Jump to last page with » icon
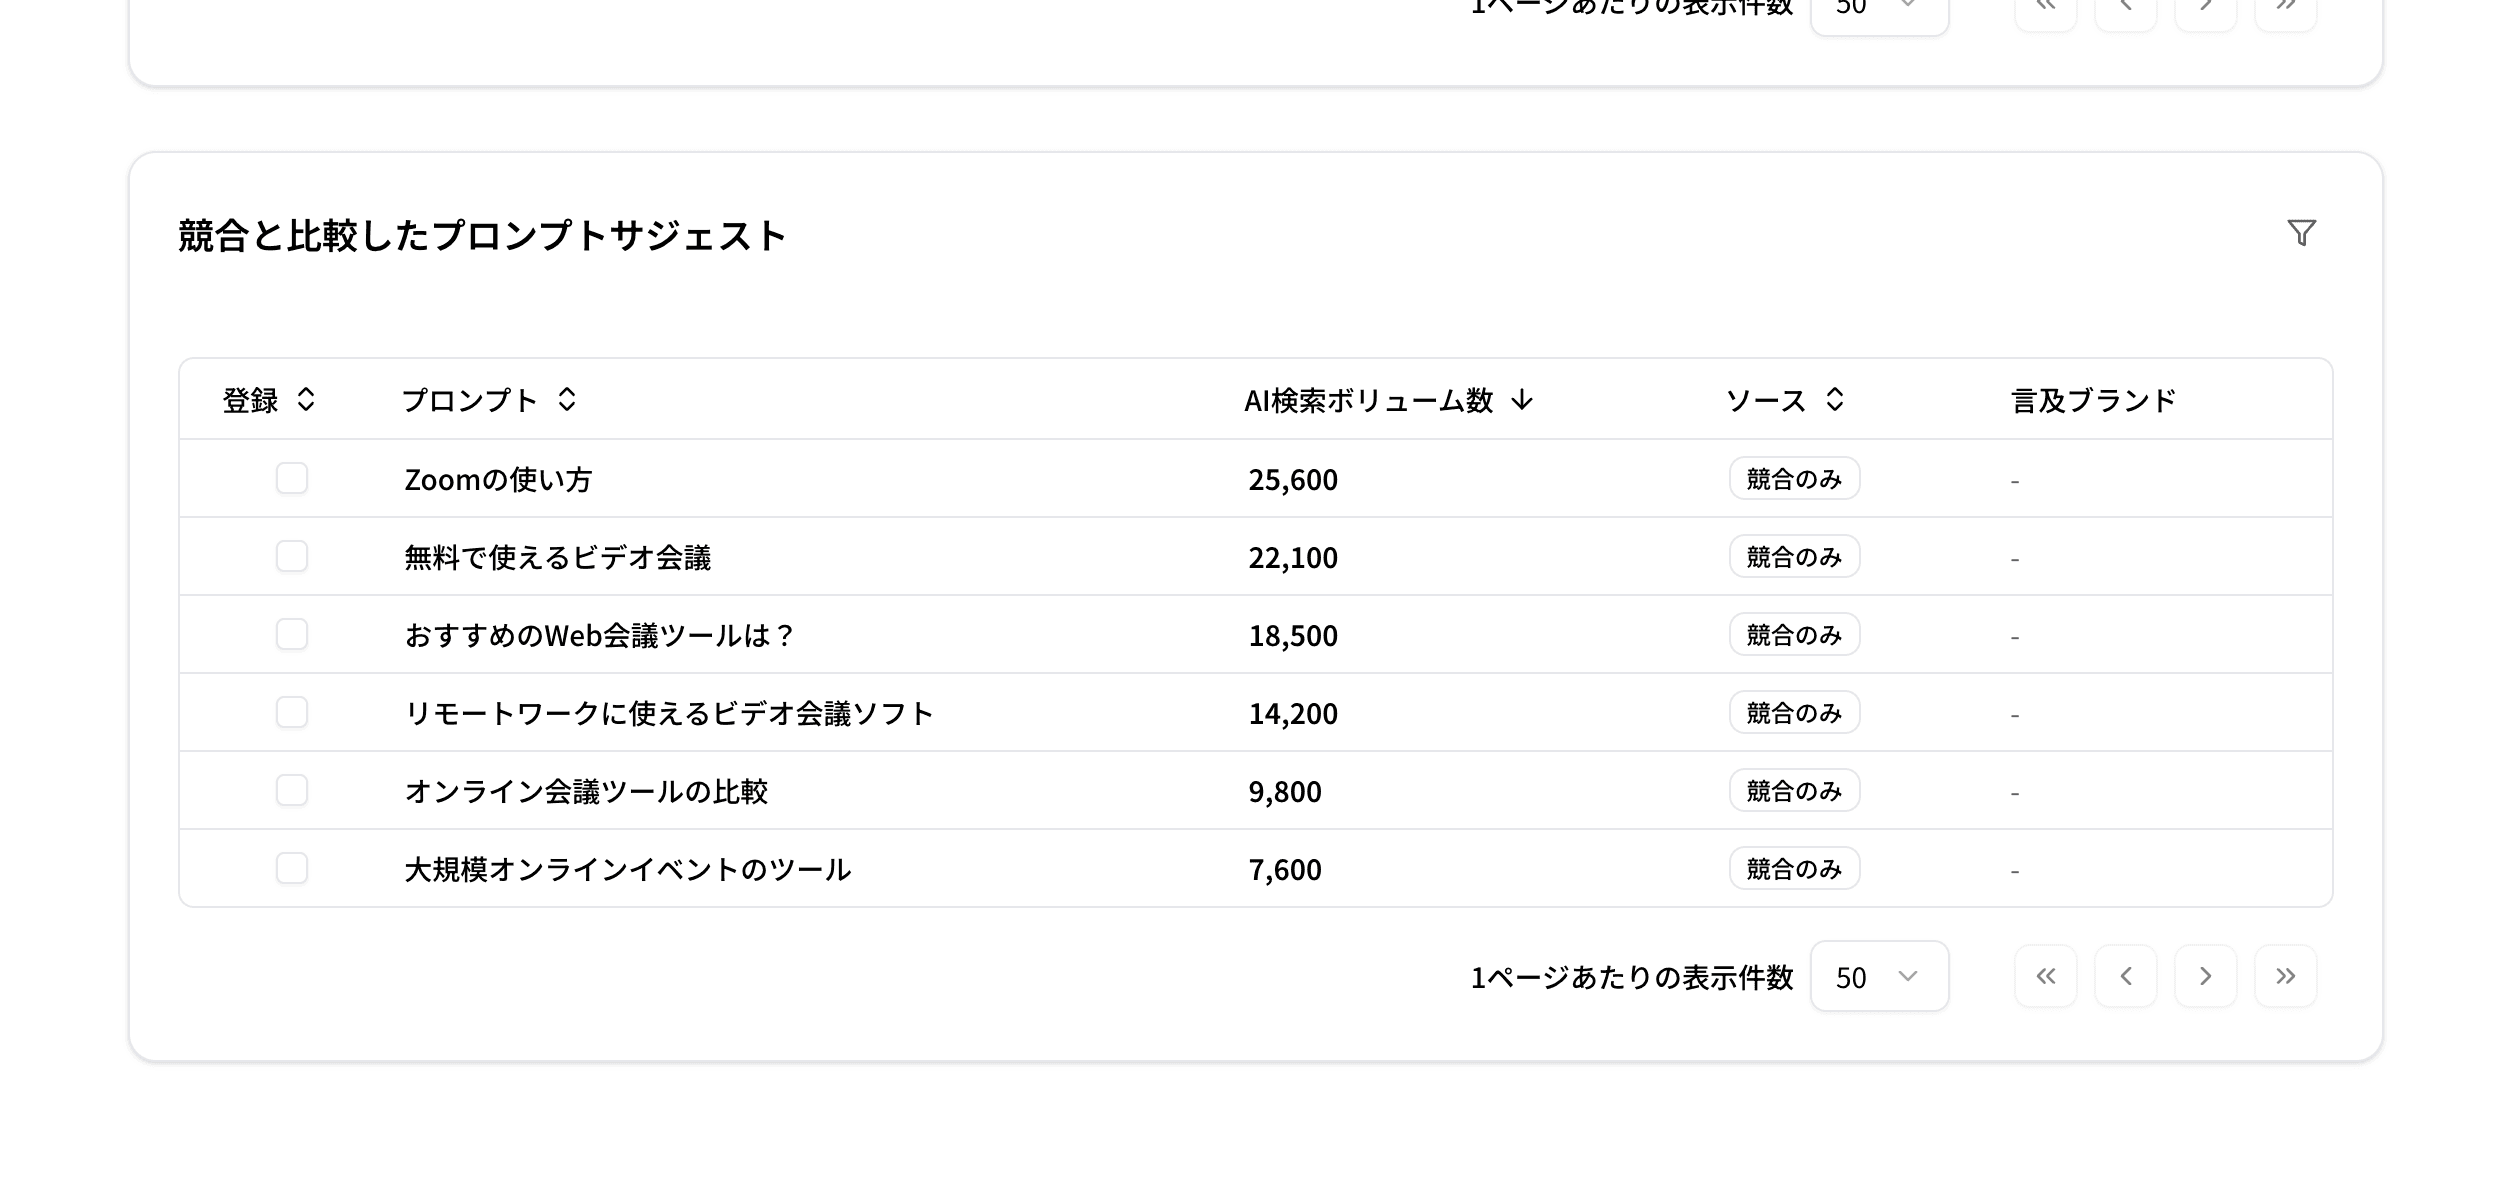The image size is (2500, 1184). coord(2285,977)
